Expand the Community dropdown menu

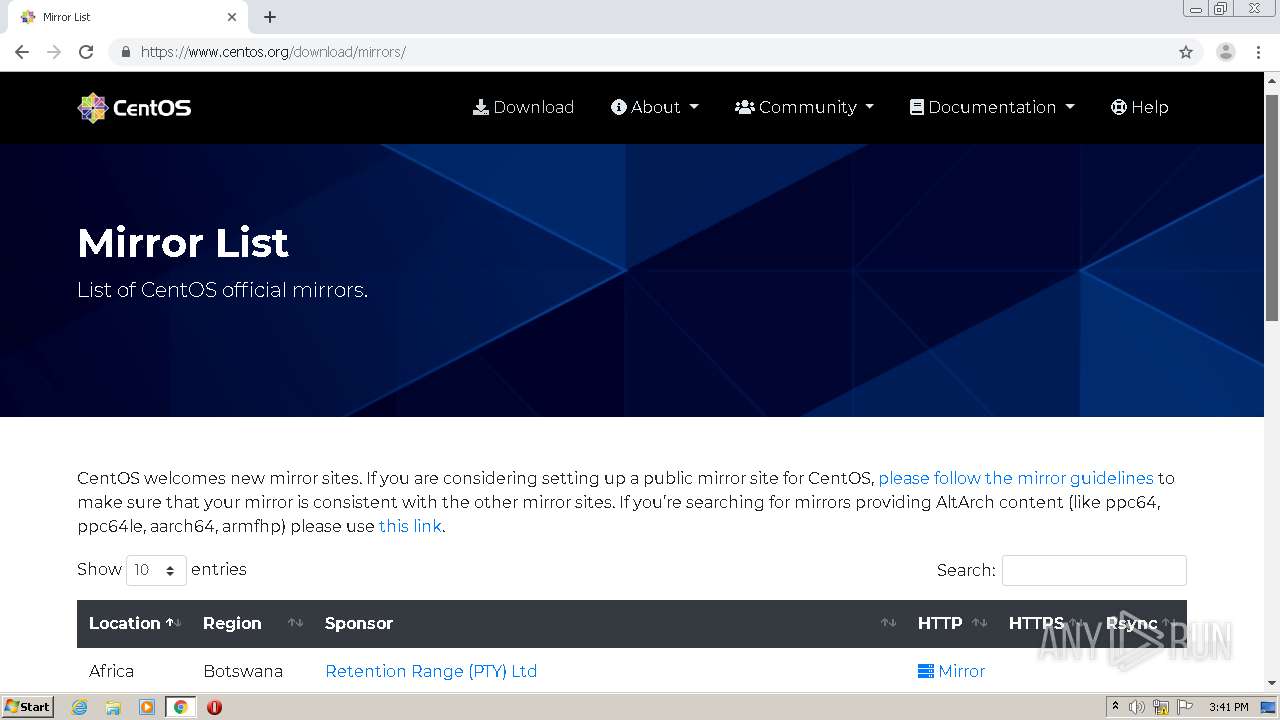point(804,107)
